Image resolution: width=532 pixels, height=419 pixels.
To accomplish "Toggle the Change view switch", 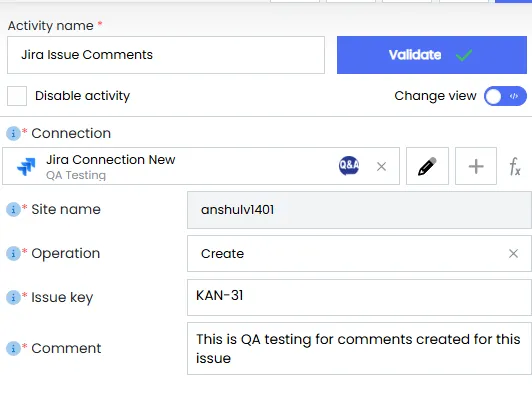I will tap(505, 96).
